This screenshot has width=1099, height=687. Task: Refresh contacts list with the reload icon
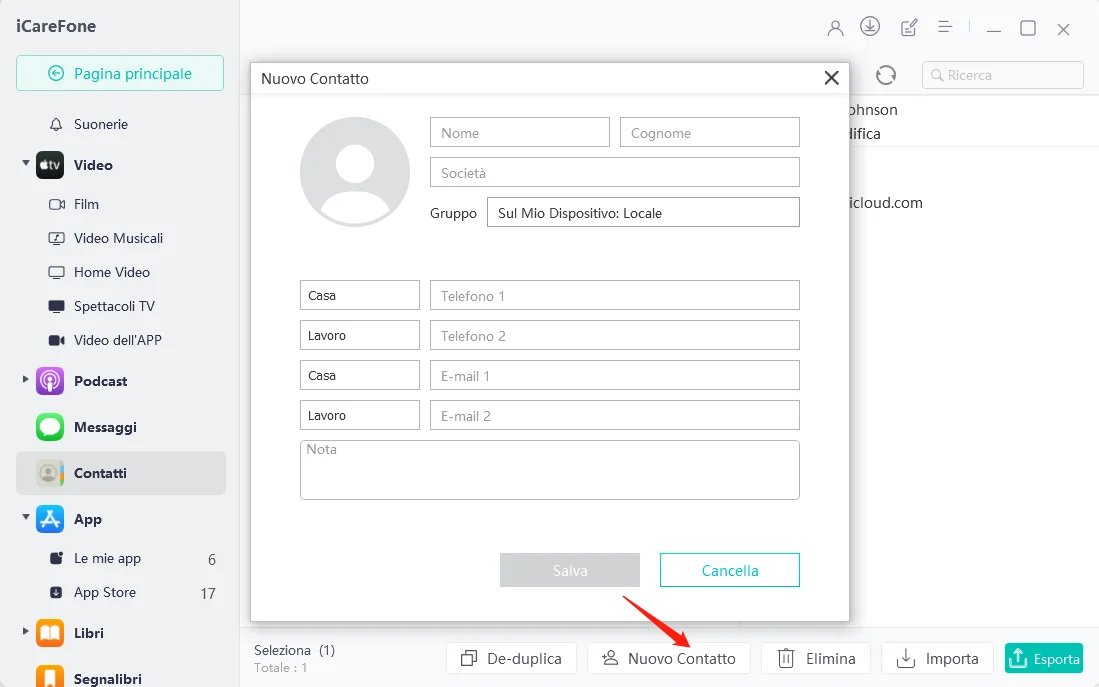pos(885,75)
